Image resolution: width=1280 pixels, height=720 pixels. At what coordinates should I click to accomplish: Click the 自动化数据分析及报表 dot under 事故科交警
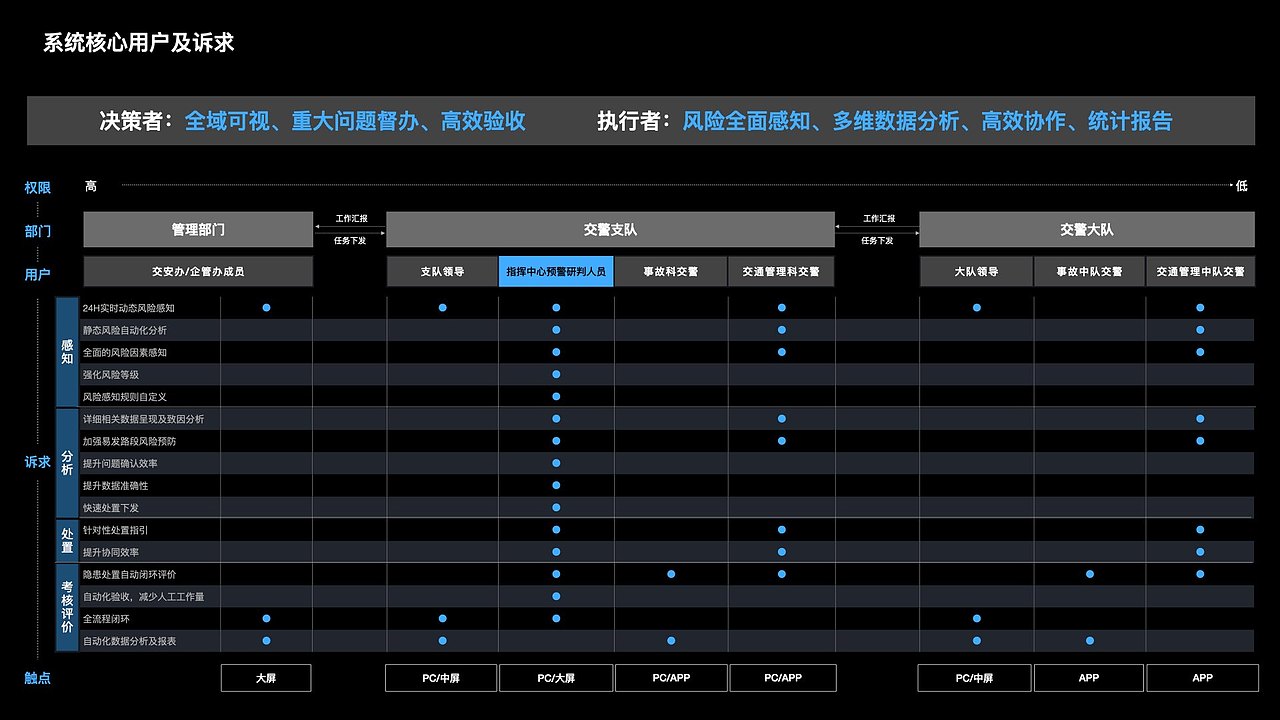[671, 640]
